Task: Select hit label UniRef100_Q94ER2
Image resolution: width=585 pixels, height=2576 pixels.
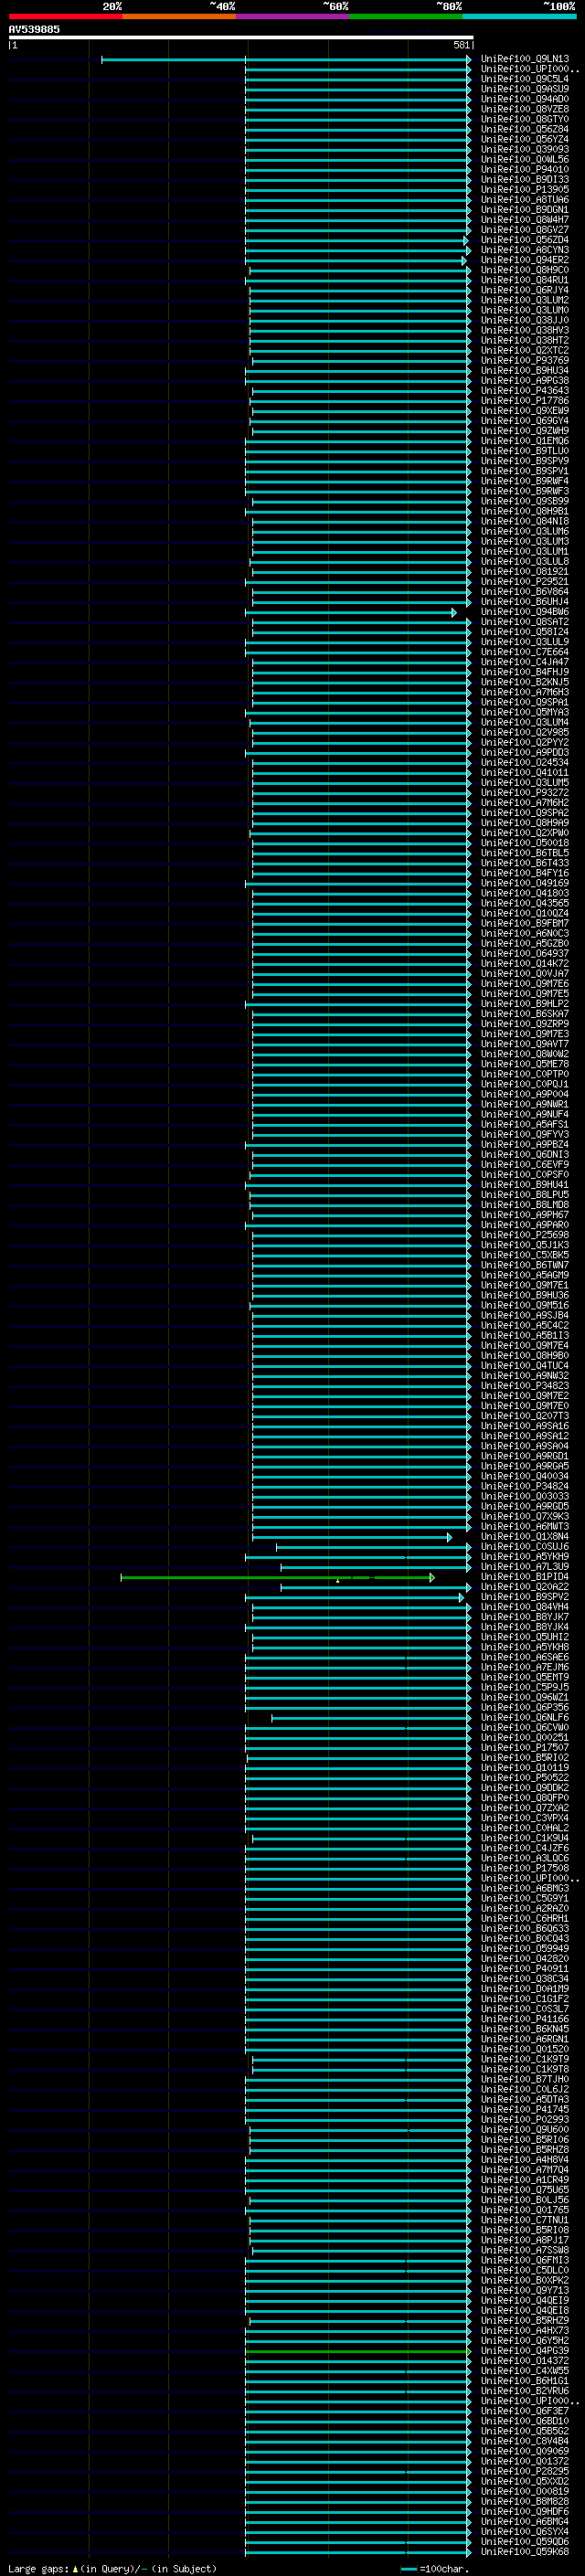Action: point(524,260)
